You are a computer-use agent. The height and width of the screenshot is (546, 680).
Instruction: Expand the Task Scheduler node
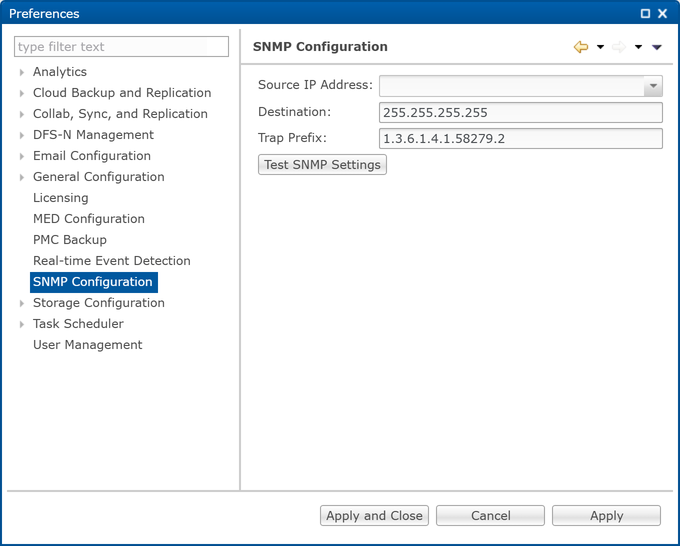tap(22, 324)
